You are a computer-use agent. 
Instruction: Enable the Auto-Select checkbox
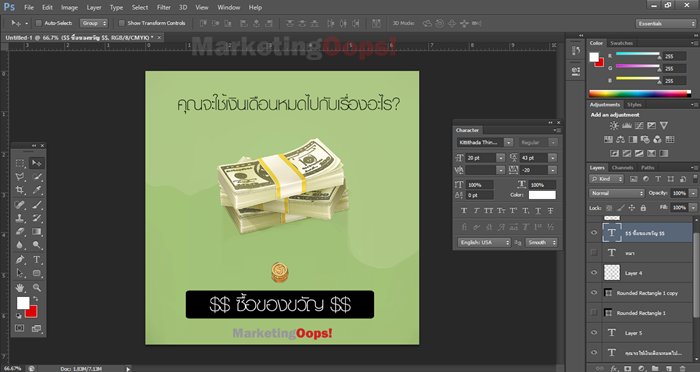[38, 23]
